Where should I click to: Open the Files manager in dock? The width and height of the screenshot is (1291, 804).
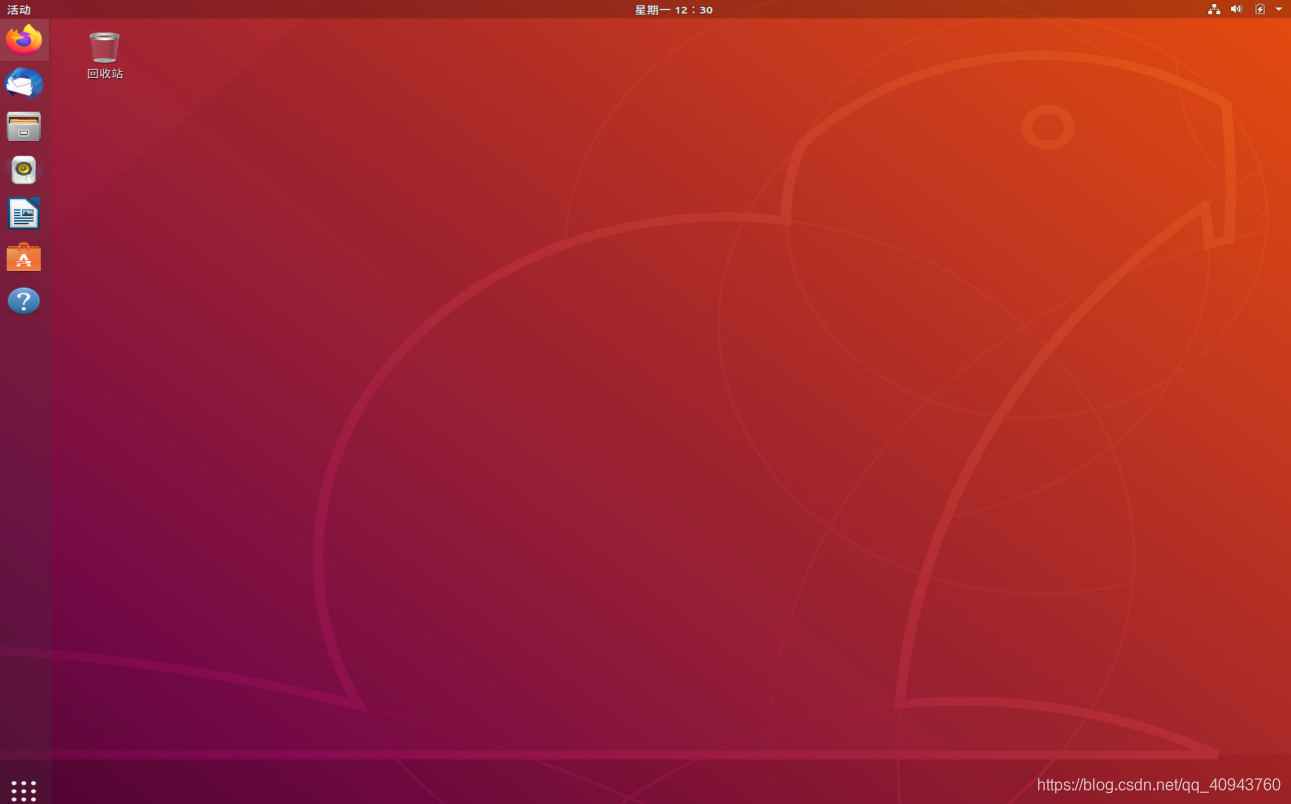click(x=24, y=127)
